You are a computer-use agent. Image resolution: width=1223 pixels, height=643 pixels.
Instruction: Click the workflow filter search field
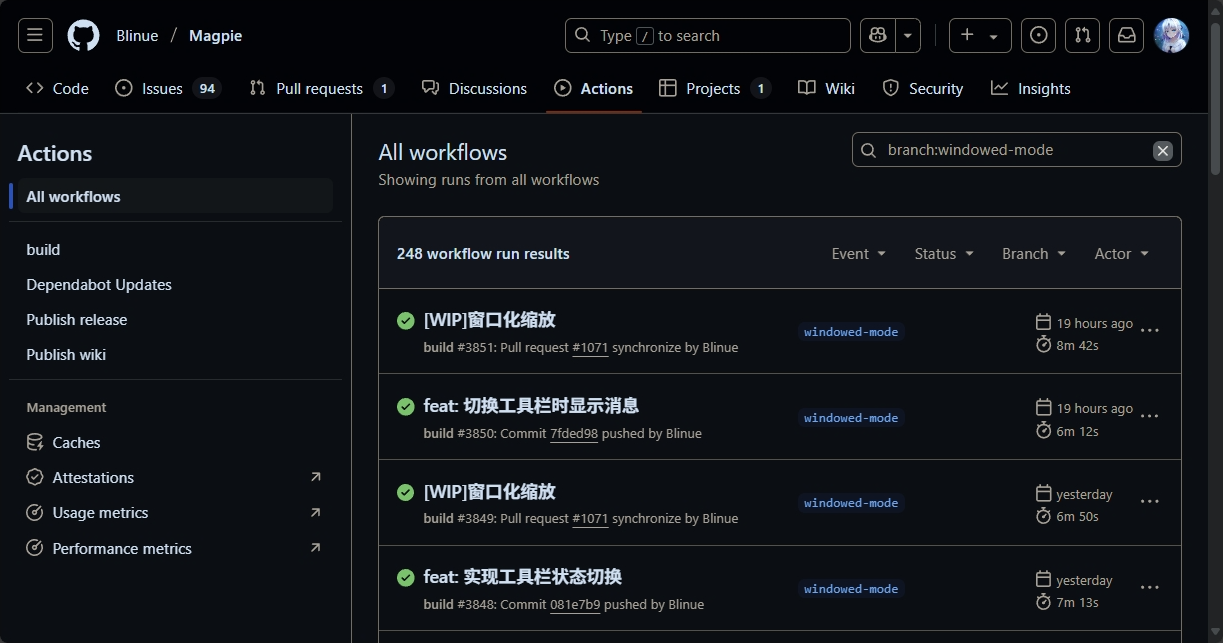(1010, 150)
